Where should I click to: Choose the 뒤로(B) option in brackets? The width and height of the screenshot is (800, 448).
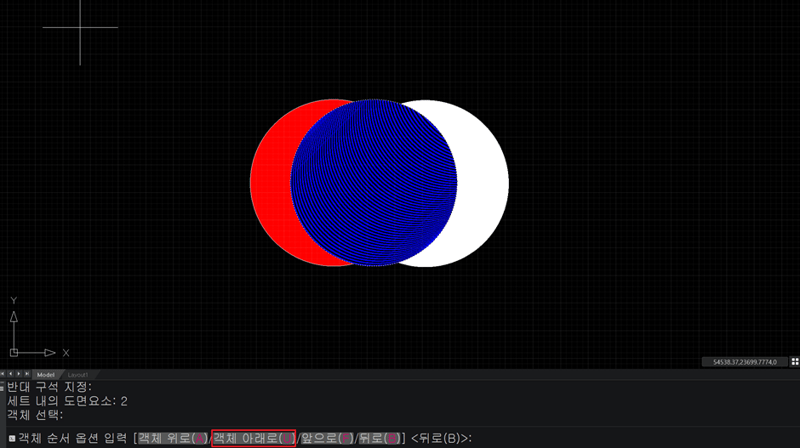point(379,438)
